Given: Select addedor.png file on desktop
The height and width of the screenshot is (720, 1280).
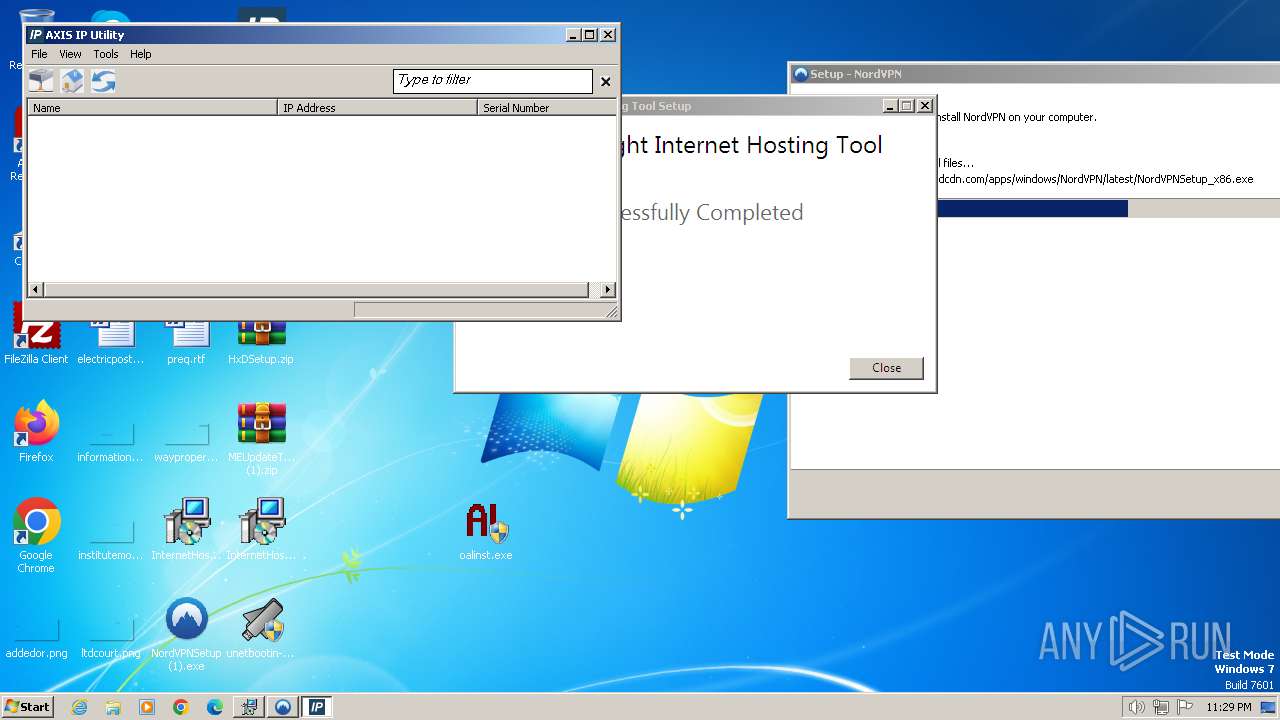Looking at the screenshot, I should tap(36, 638).
